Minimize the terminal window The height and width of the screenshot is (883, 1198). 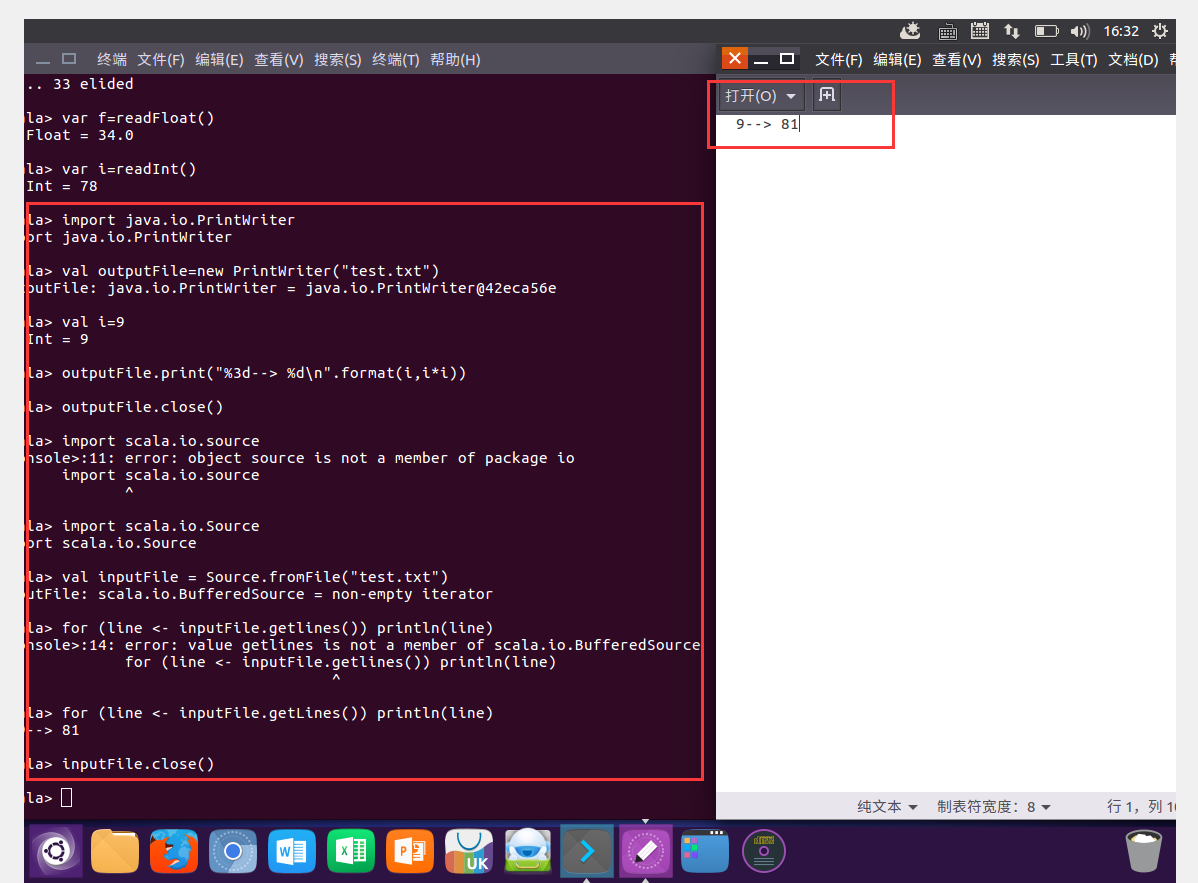pos(43,60)
